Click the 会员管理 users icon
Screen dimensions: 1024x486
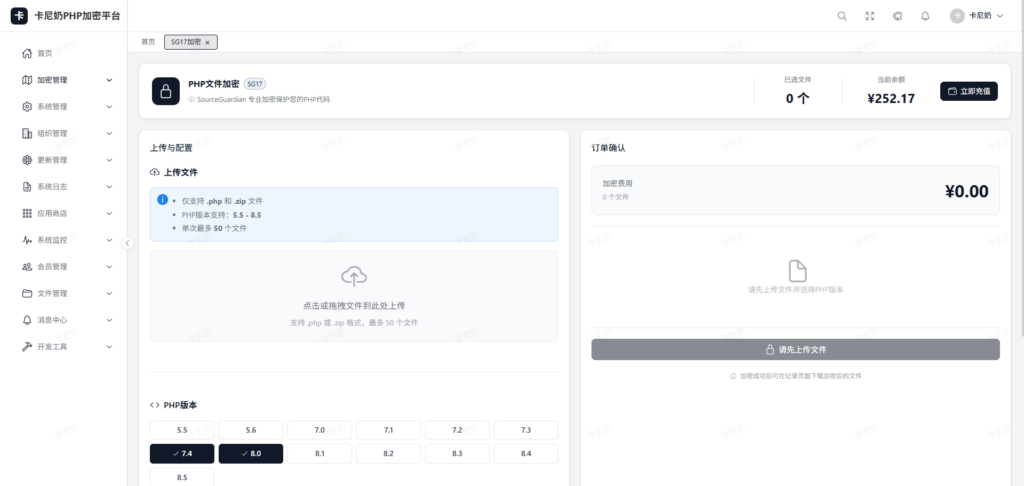(27, 267)
